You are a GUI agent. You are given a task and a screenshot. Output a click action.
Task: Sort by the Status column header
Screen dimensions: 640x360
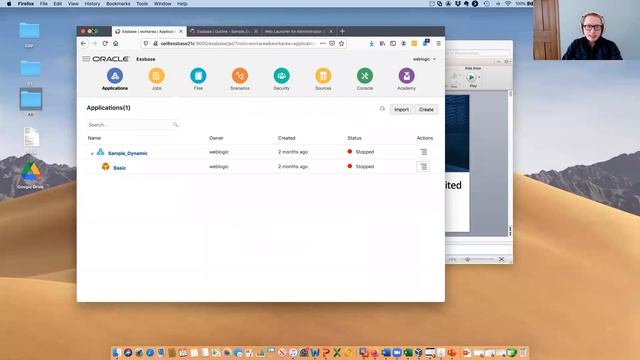click(354, 138)
